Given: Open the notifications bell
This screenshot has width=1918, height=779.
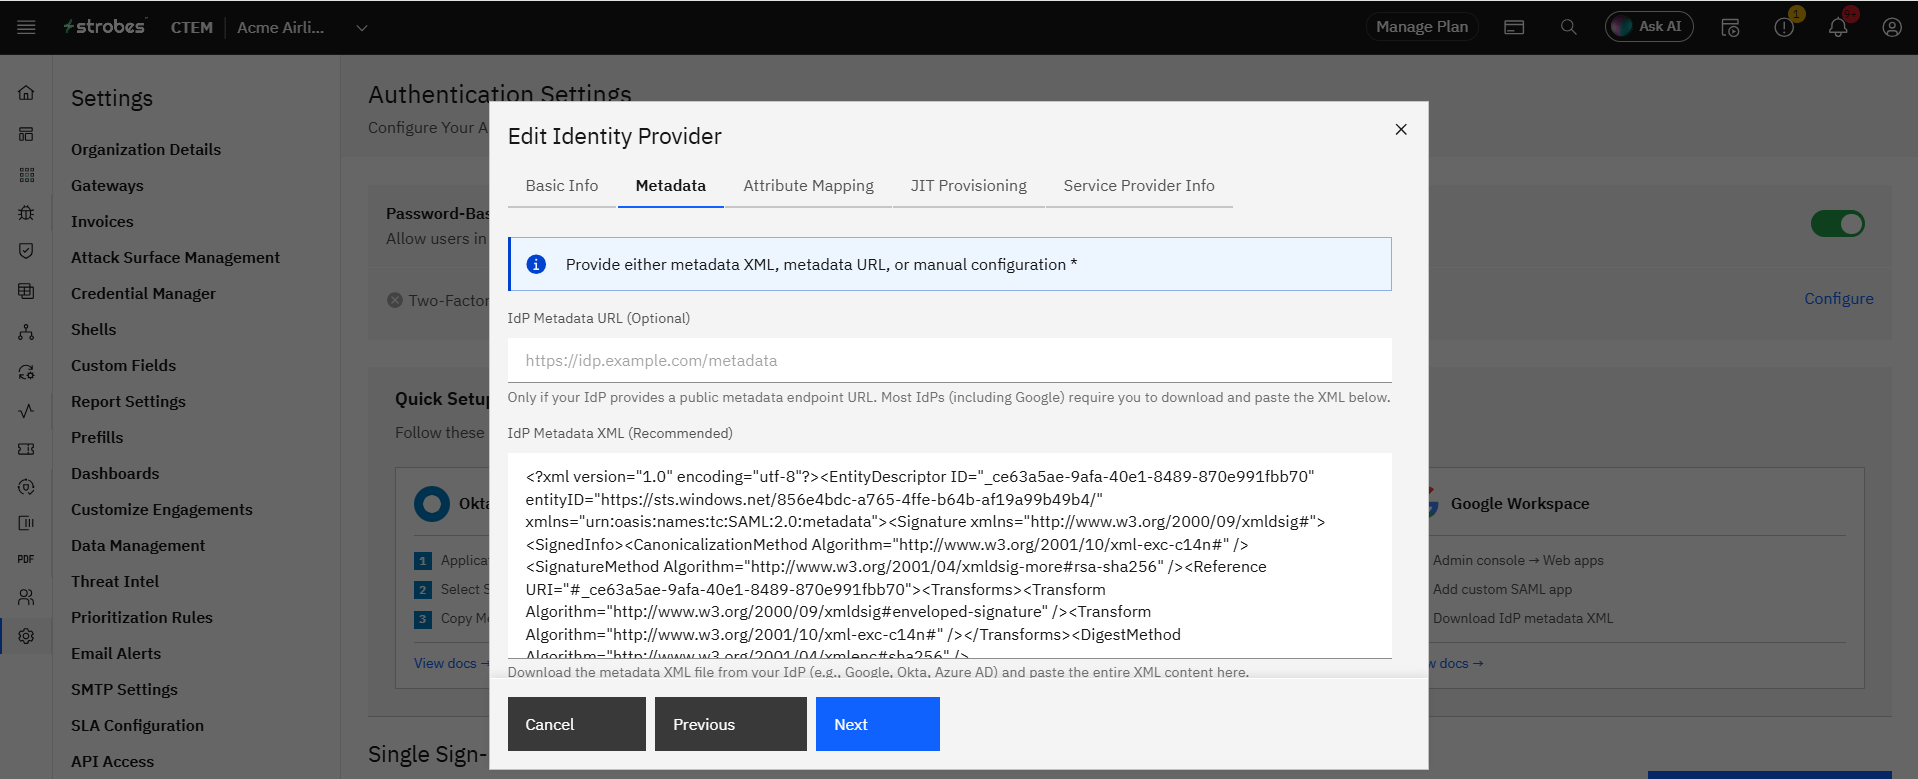Looking at the screenshot, I should 1838,27.
